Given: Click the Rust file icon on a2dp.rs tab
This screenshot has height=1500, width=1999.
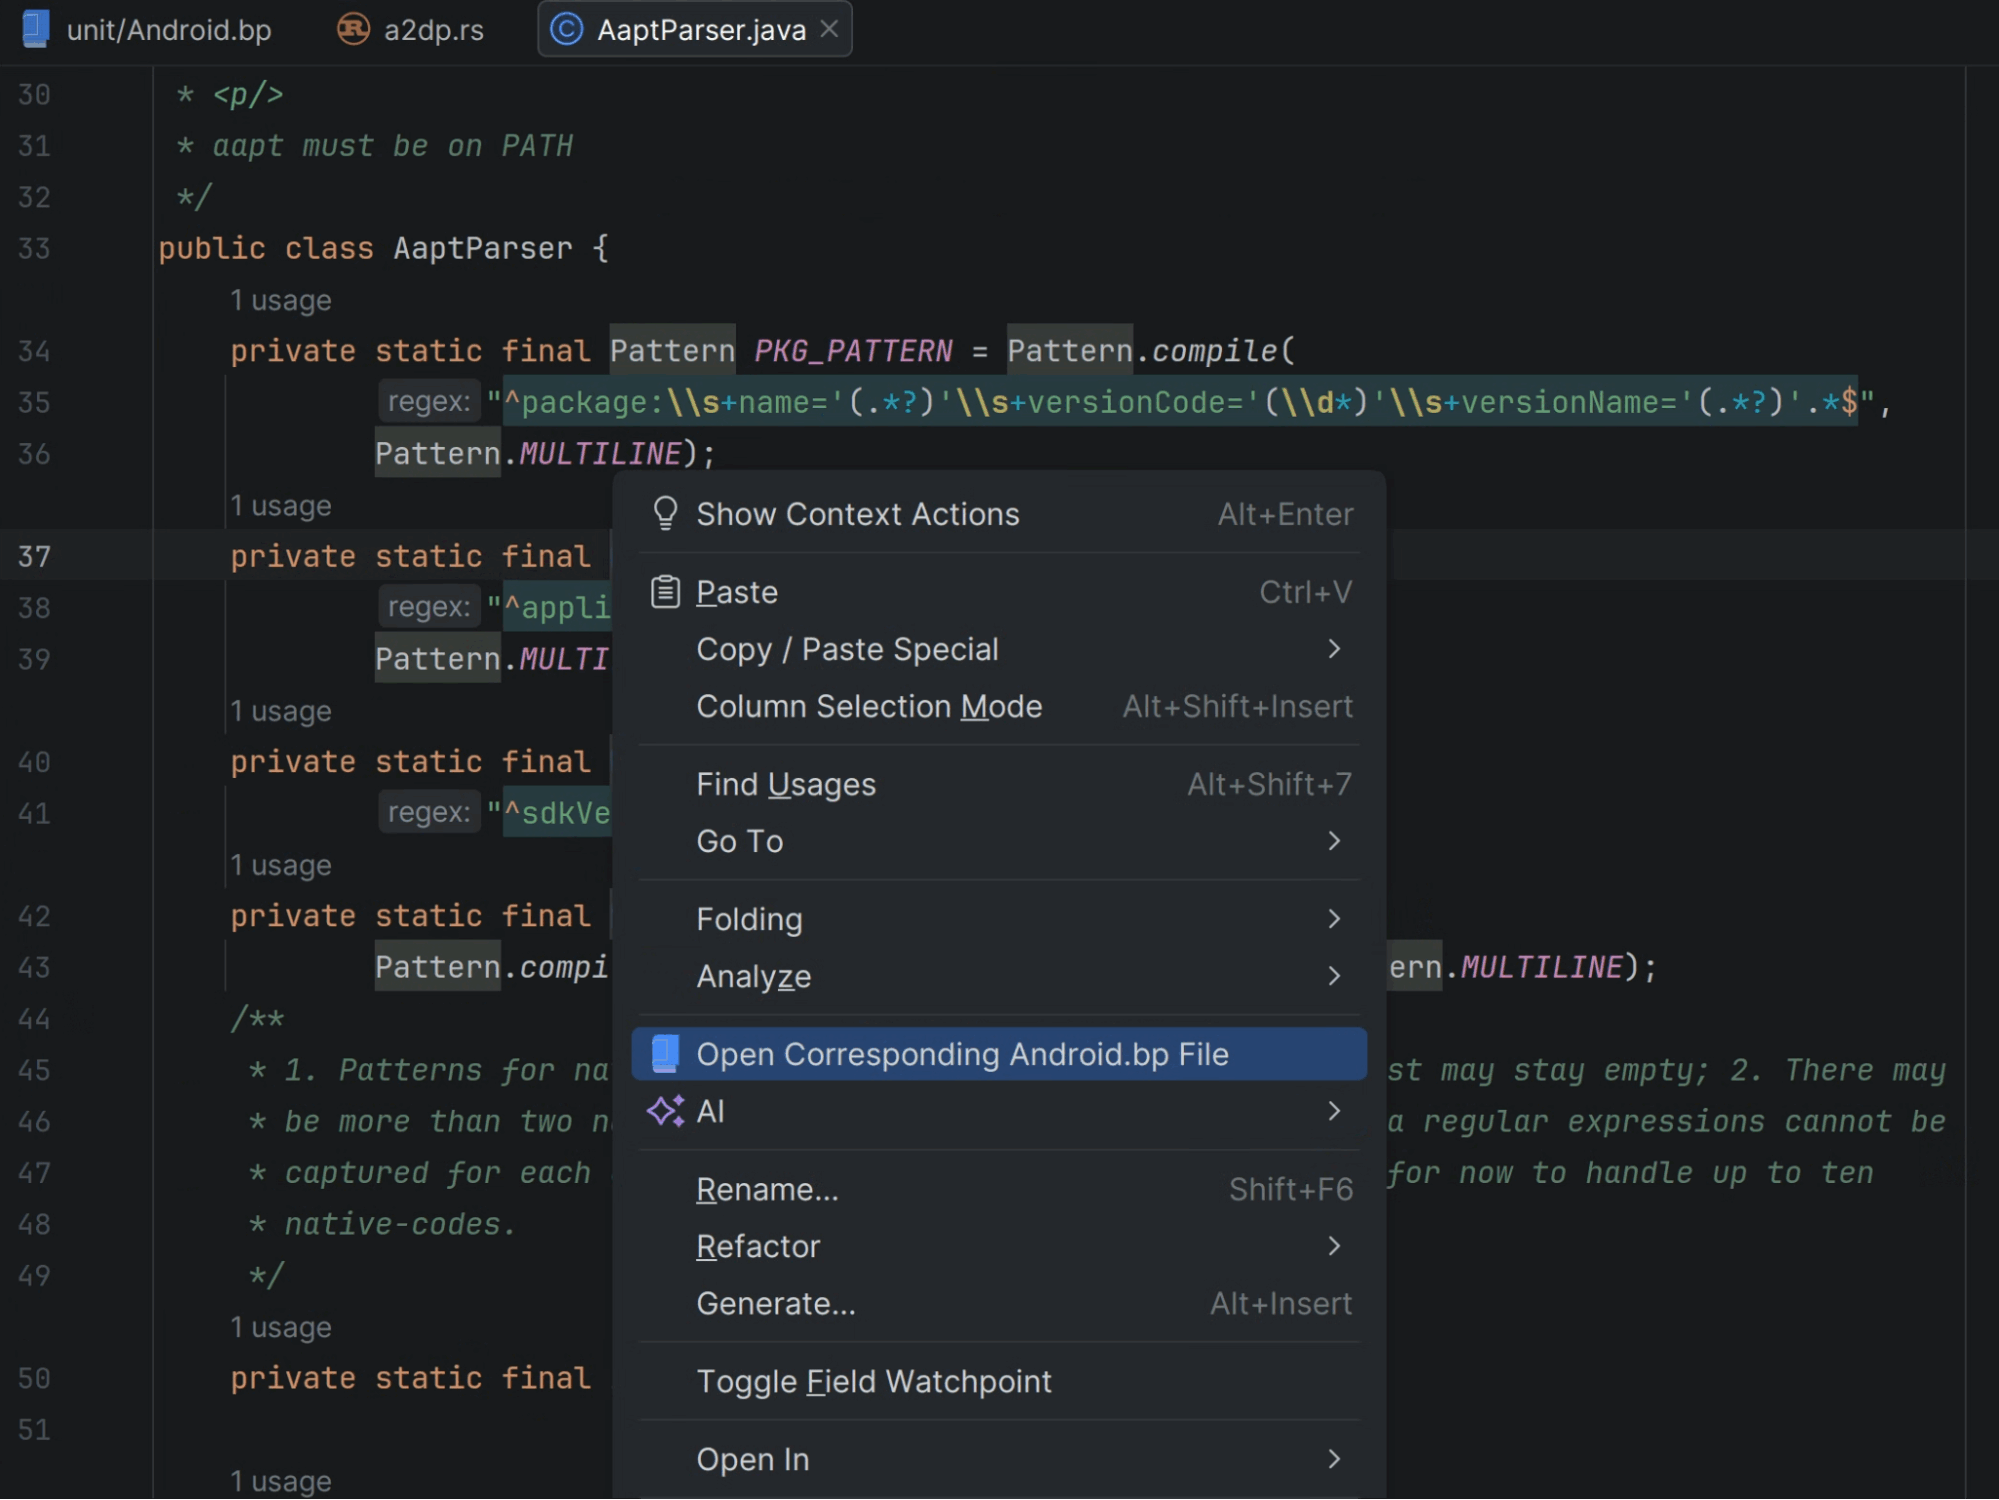Looking at the screenshot, I should pos(352,29).
